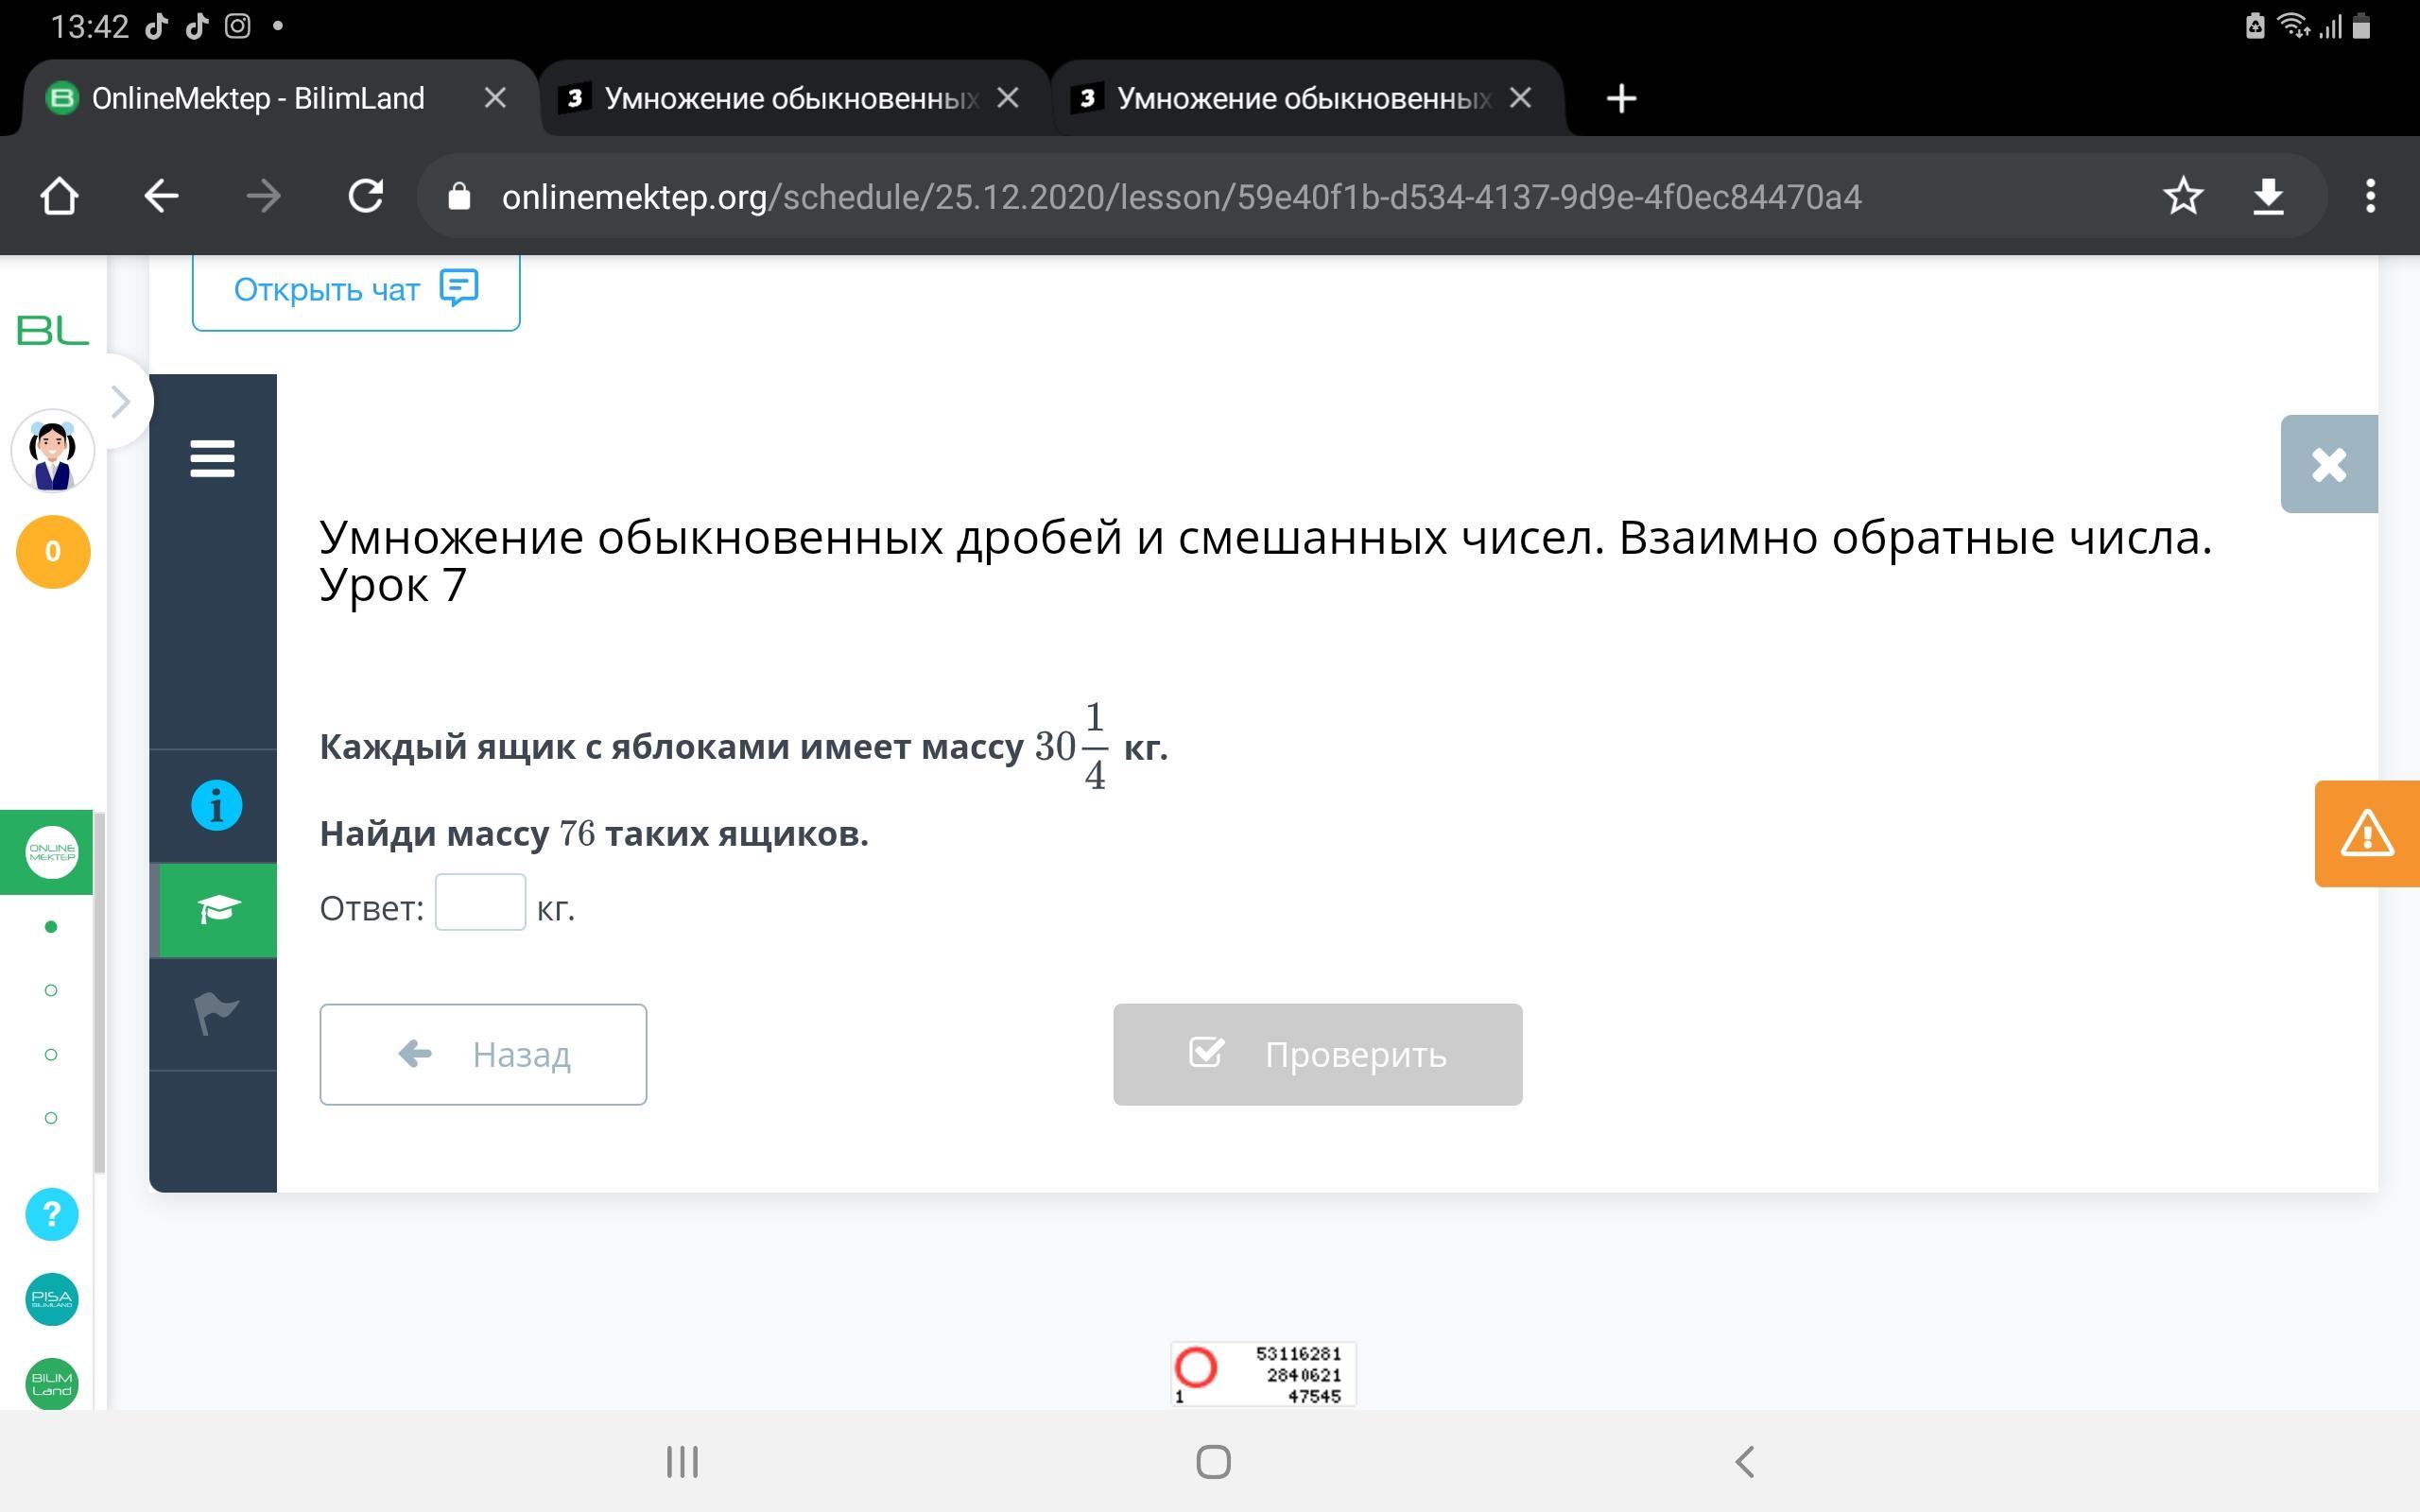The width and height of the screenshot is (2420, 1512).
Task: Open the student avatar profile
Action: pyautogui.click(x=53, y=451)
